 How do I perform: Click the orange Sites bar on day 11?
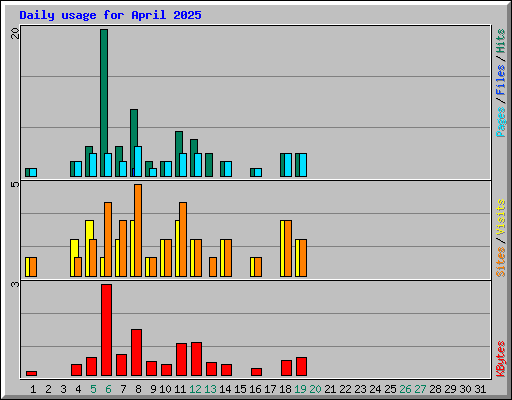click(183, 239)
